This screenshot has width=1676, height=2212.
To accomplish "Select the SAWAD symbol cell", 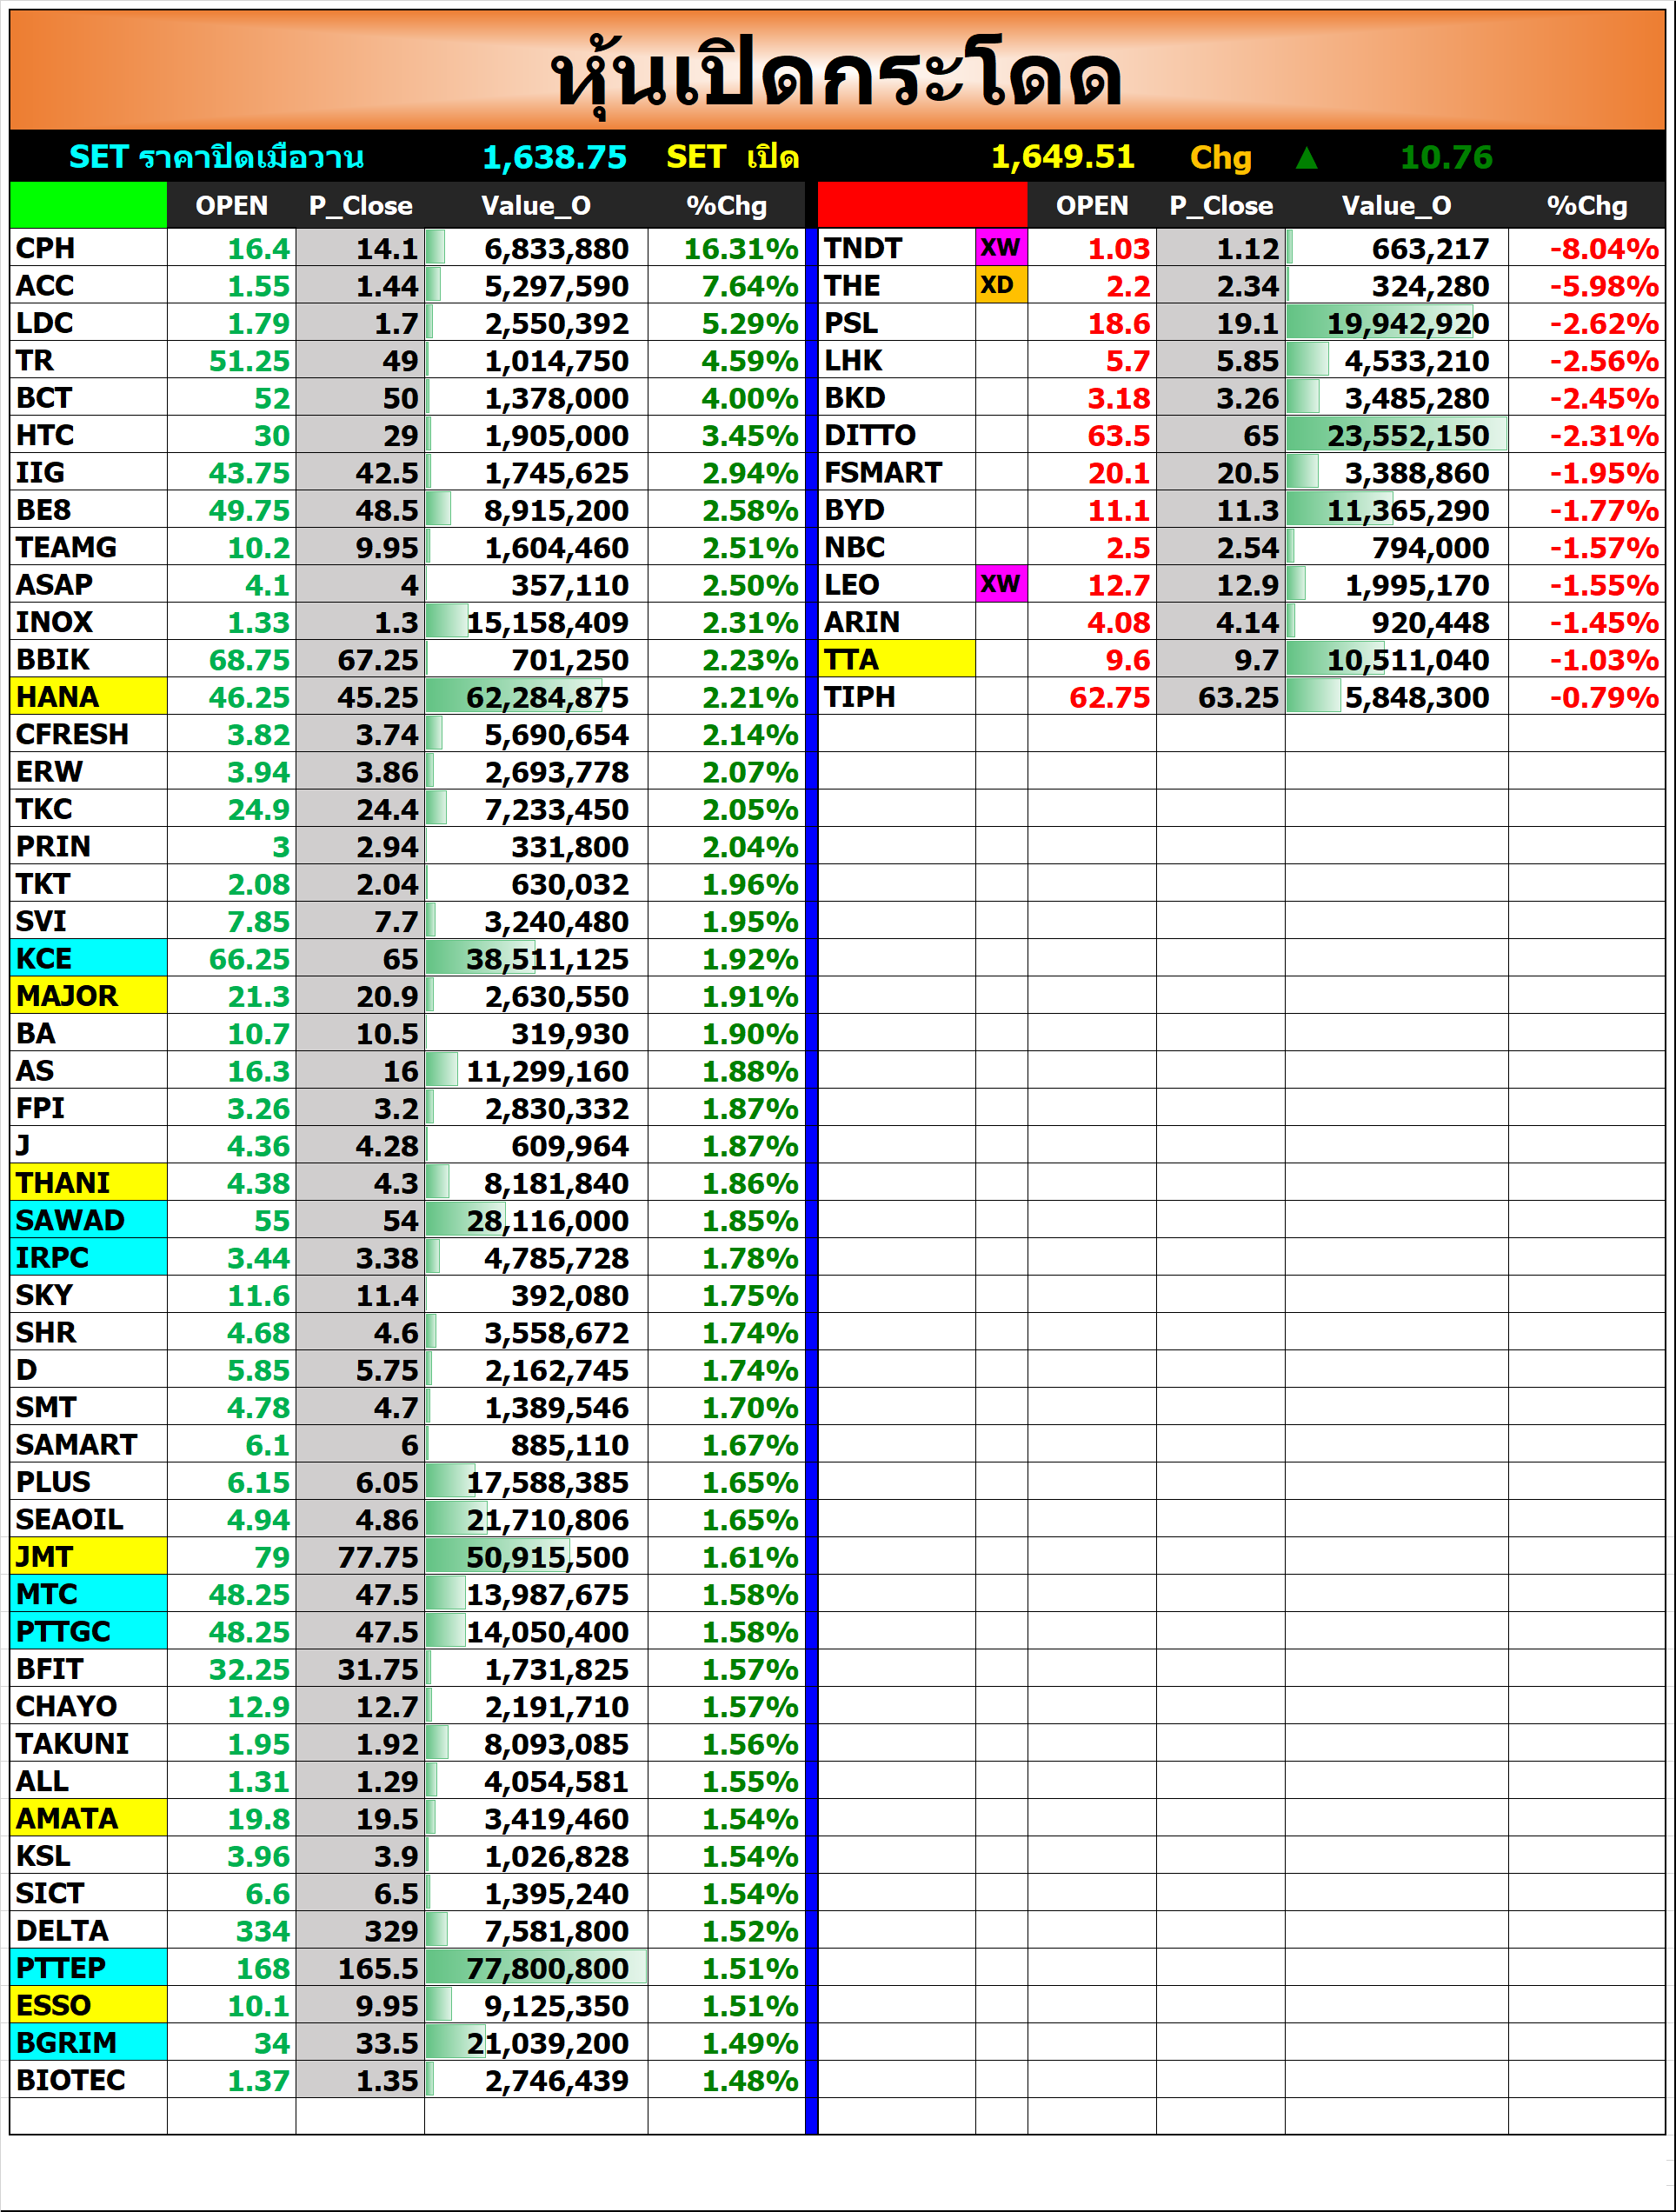I will click(88, 1220).
